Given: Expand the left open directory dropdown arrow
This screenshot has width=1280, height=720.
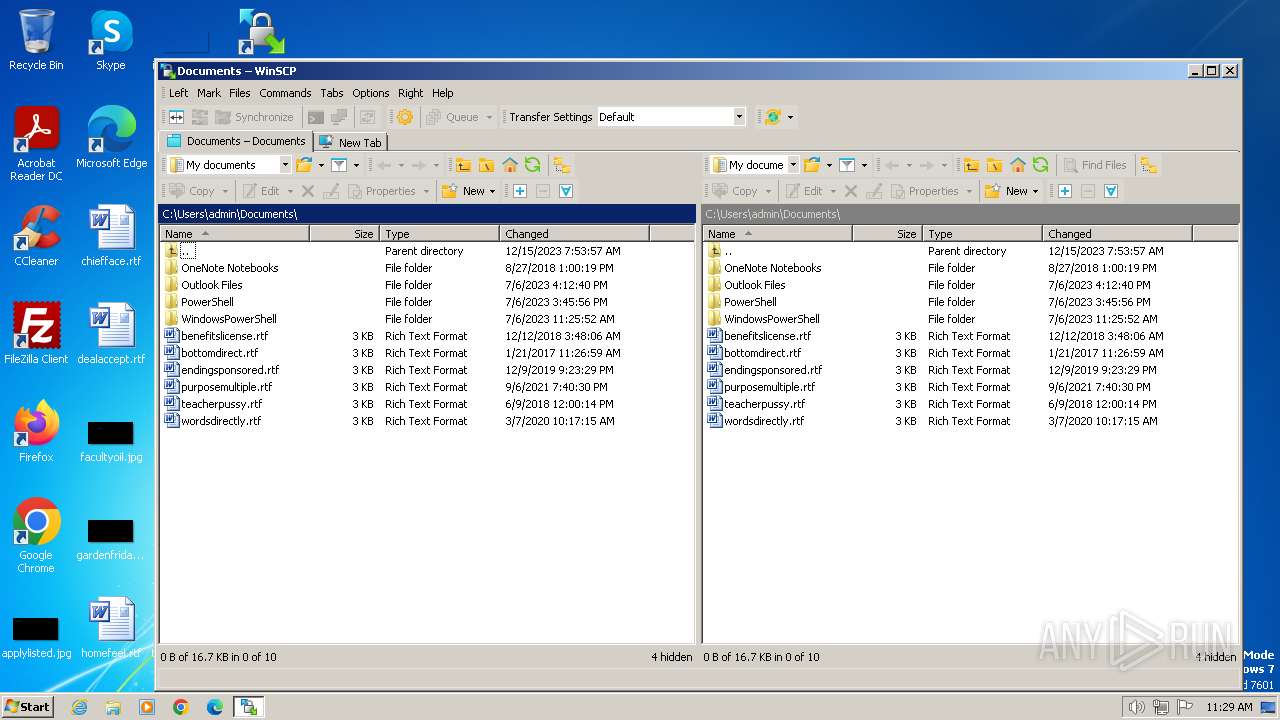Looking at the screenshot, I should click(321, 165).
